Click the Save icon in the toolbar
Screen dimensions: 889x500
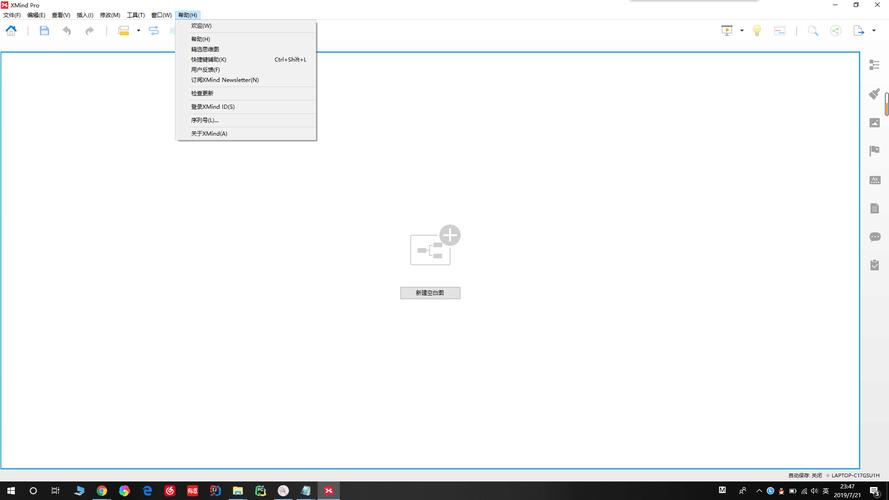click(x=44, y=31)
